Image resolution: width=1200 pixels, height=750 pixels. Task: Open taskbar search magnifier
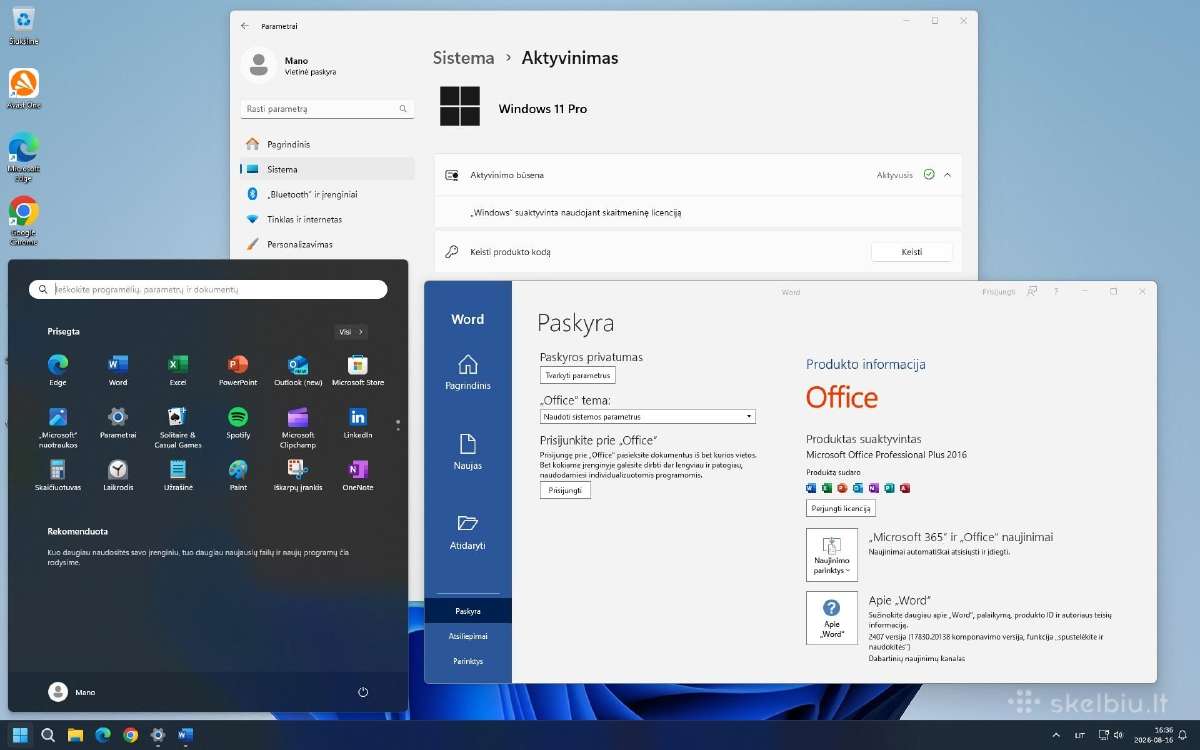tap(47, 735)
